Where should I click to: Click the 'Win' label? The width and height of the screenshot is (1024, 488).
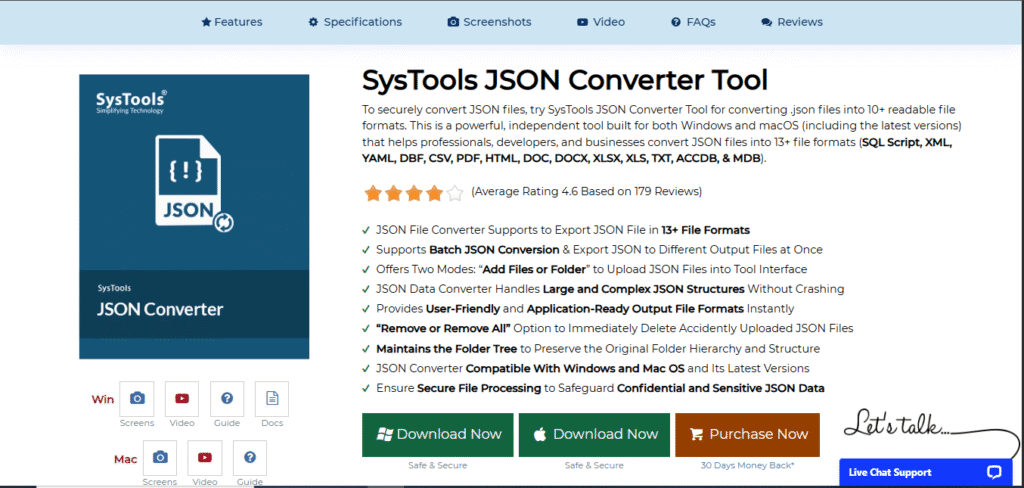pos(103,399)
